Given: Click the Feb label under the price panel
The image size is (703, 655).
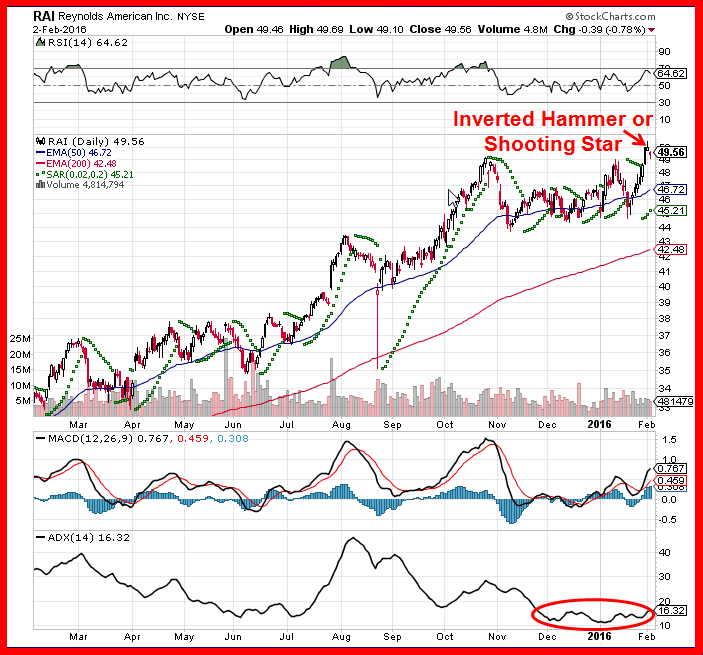Looking at the screenshot, I should pos(647,425).
